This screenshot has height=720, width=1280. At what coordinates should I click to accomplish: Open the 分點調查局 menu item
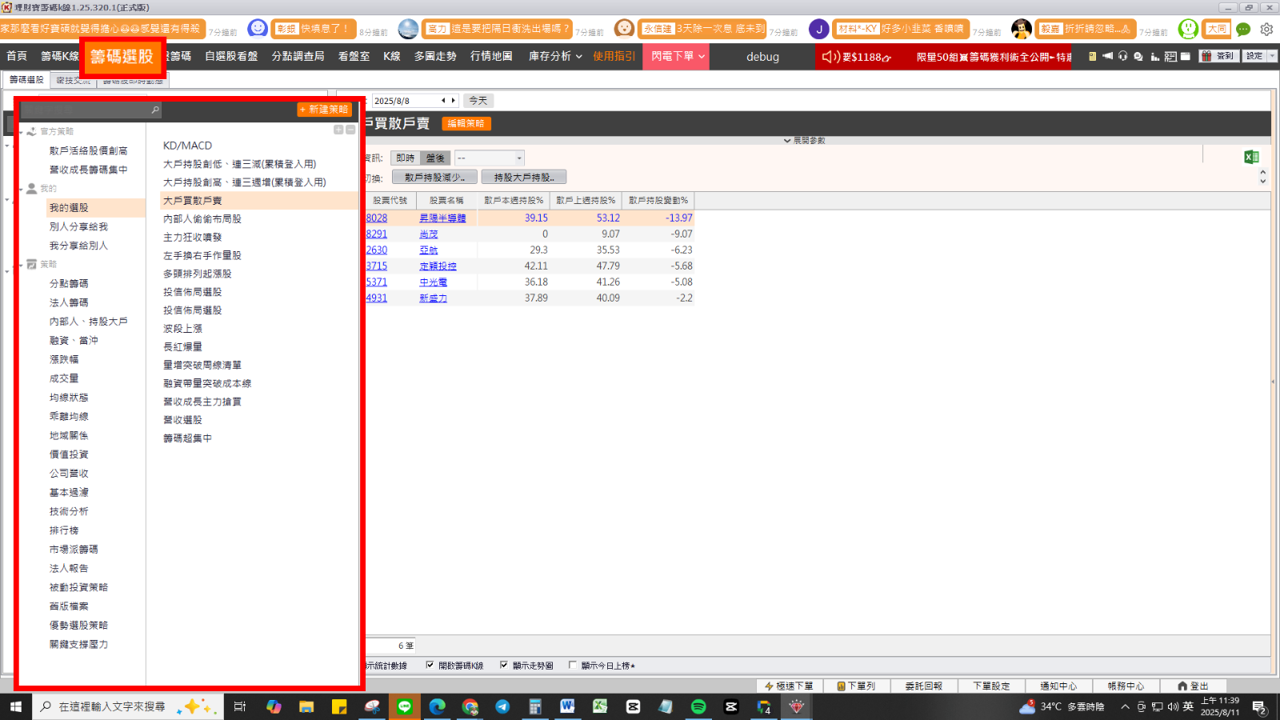298,57
